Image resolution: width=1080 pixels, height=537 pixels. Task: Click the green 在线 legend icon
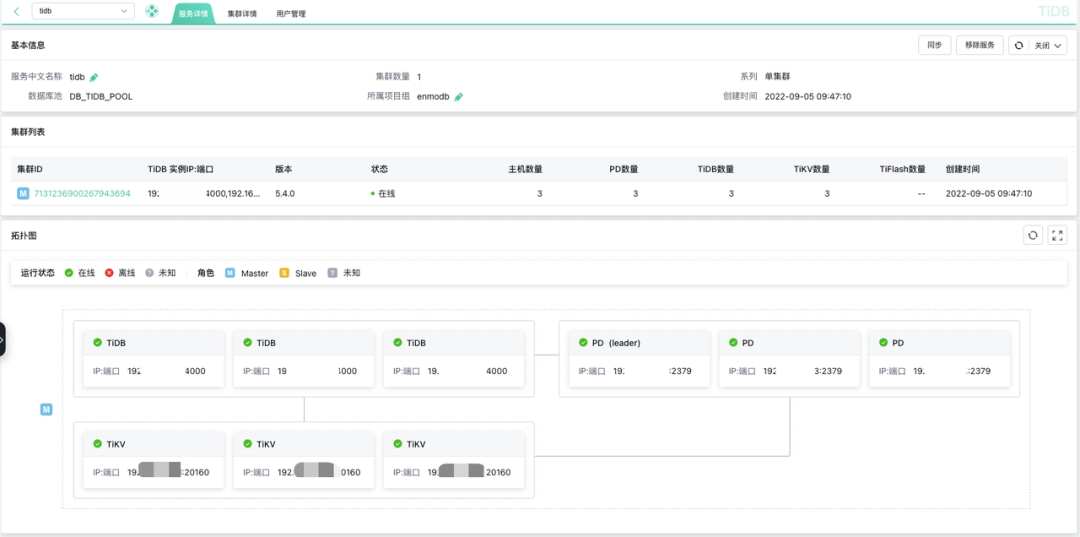pyautogui.click(x=69, y=273)
